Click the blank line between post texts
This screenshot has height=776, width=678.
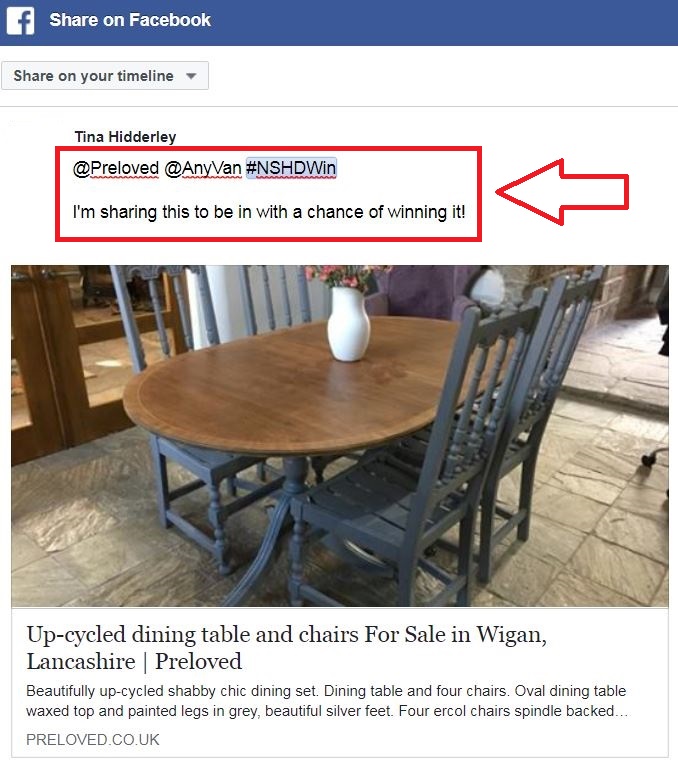(269, 190)
